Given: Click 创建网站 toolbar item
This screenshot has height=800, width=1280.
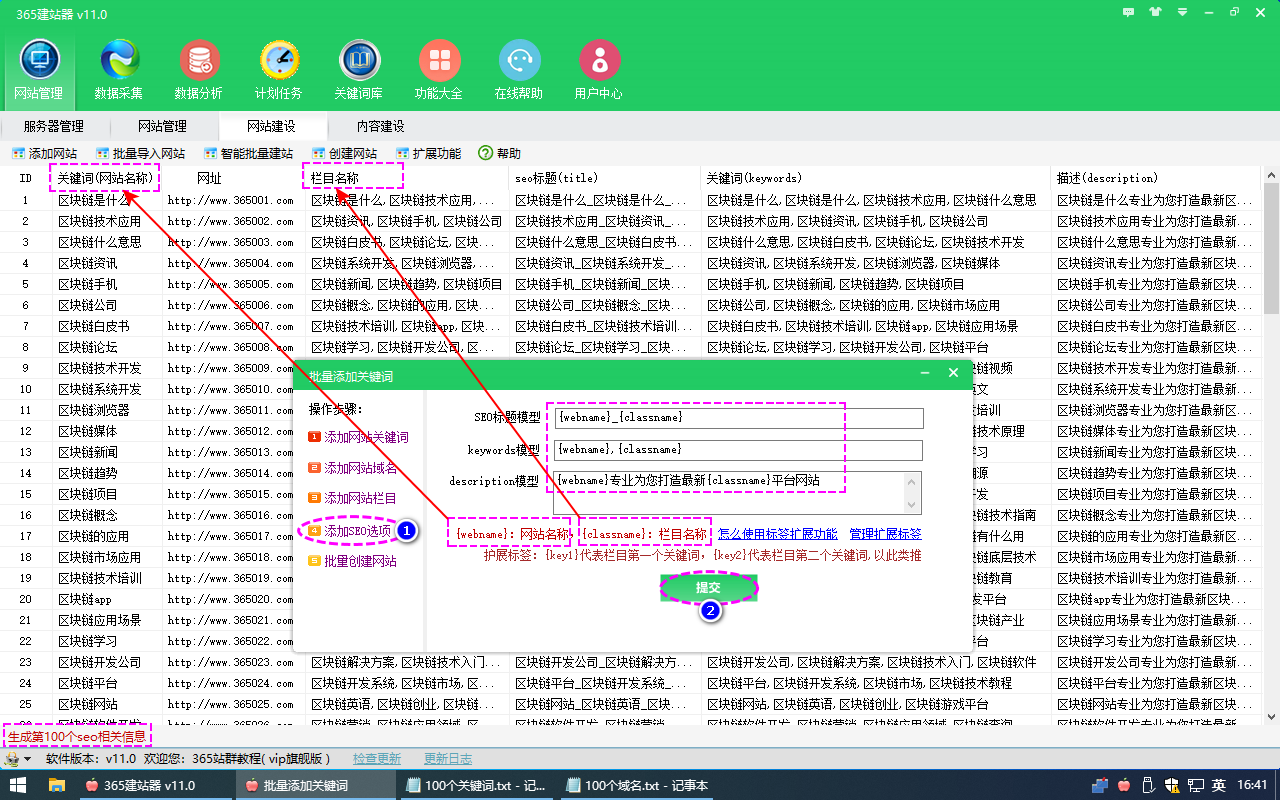Looking at the screenshot, I should 344,153.
